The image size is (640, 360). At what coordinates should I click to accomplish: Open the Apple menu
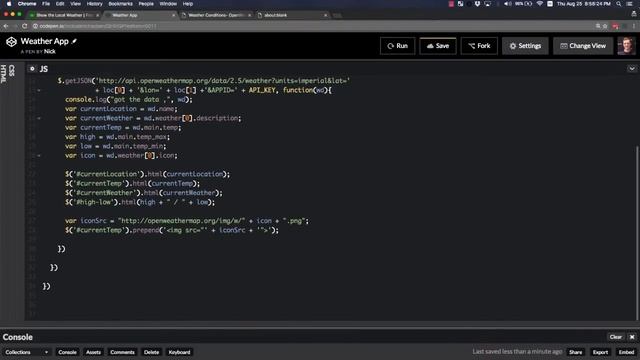[9, 4]
